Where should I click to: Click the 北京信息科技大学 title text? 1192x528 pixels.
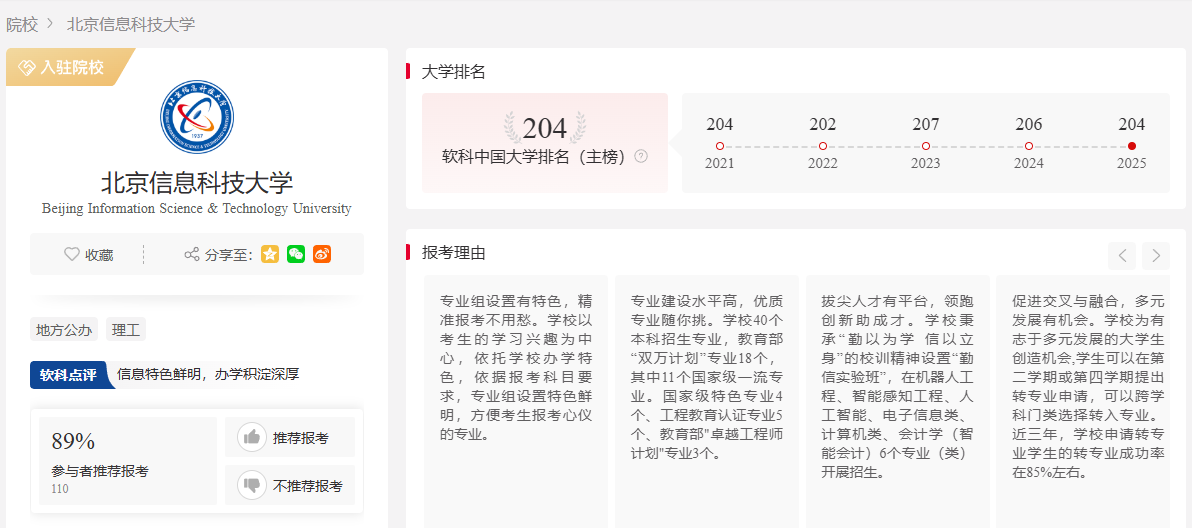click(197, 183)
